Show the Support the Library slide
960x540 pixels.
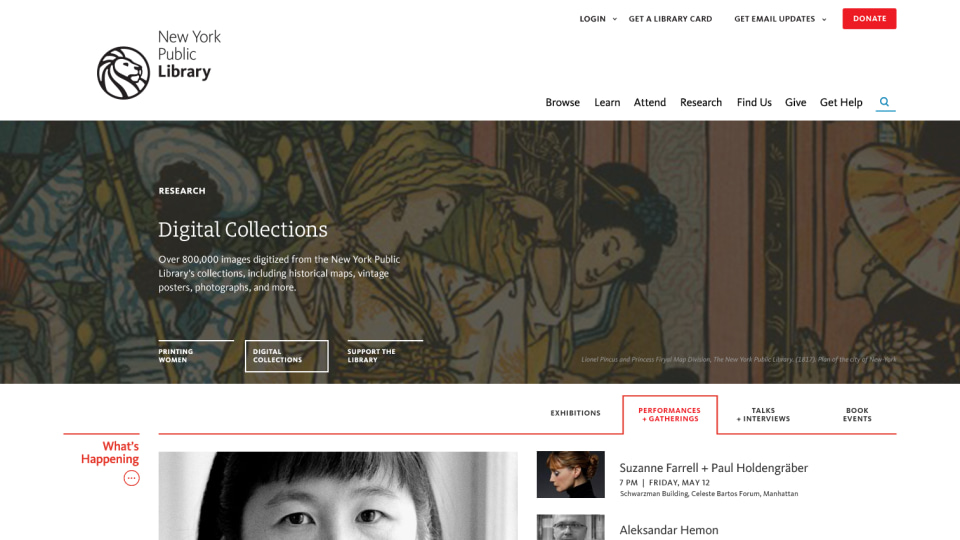pos(384,355)
